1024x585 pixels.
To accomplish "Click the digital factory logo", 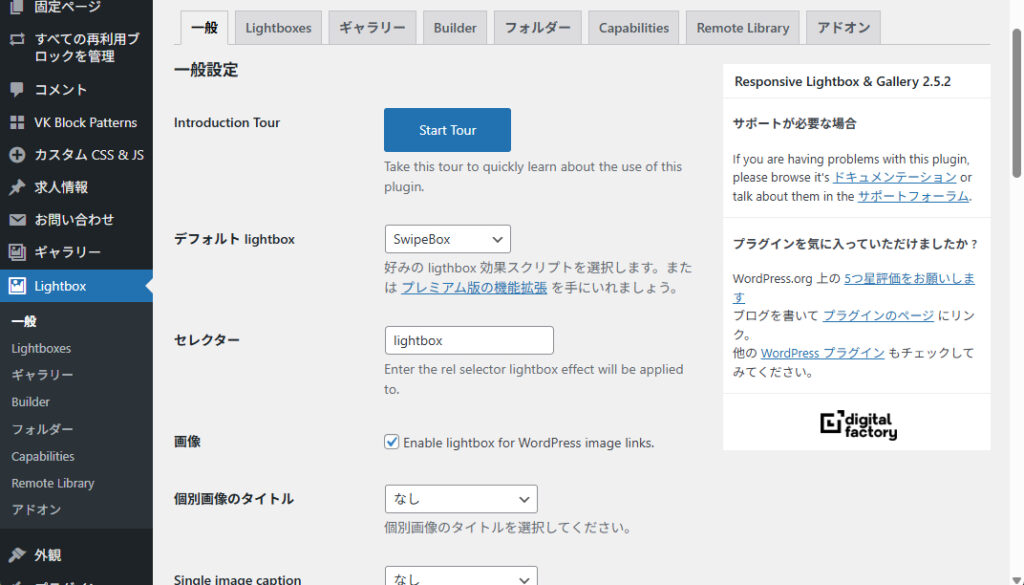I will click(x=858, y=424).
